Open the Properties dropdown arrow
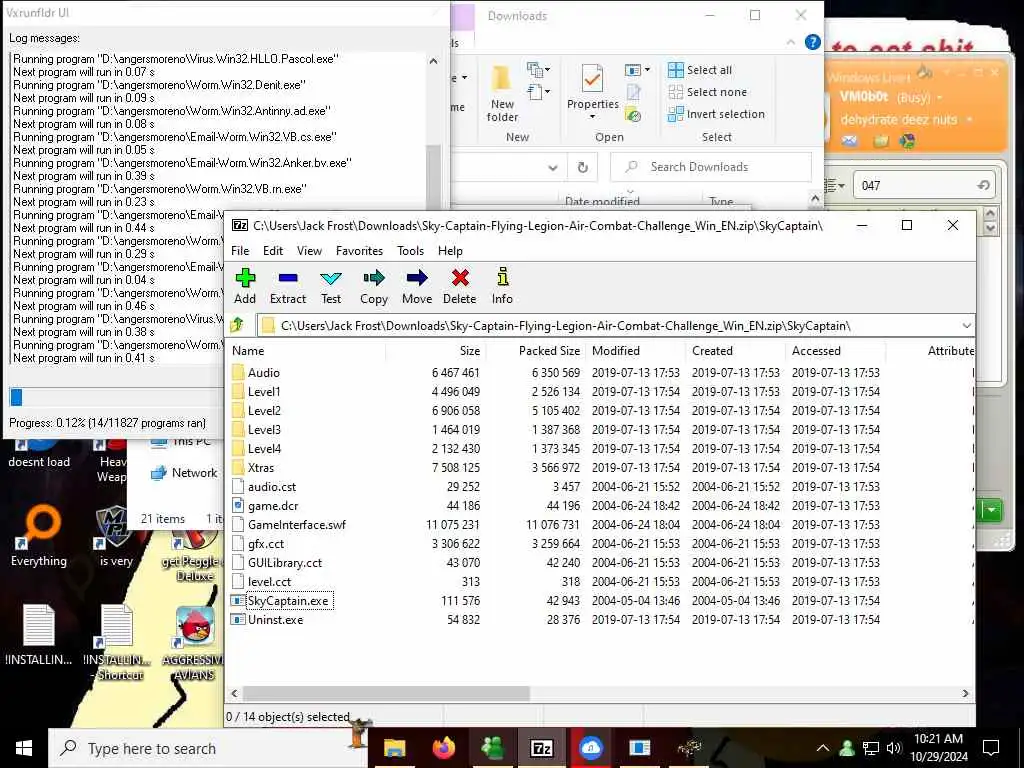1024x768 pixels. click(592, 117)
